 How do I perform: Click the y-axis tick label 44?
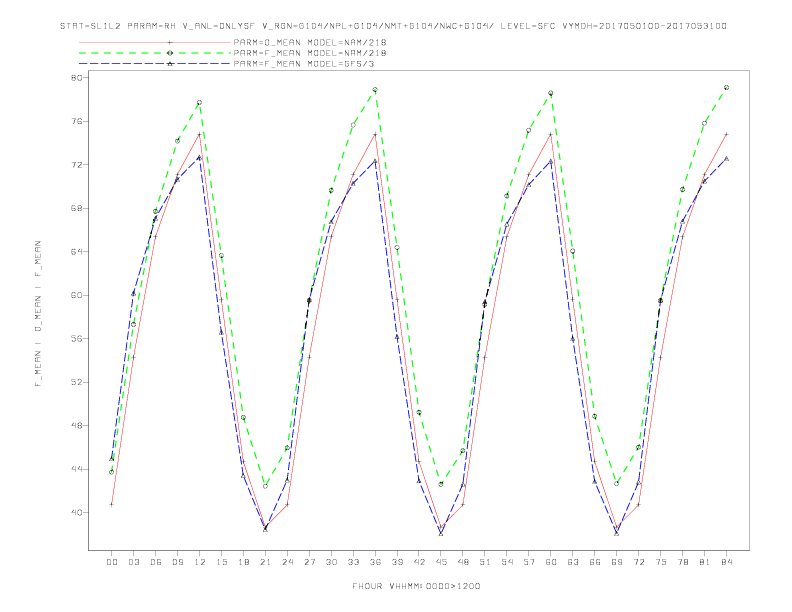click(x=77, y=469)
